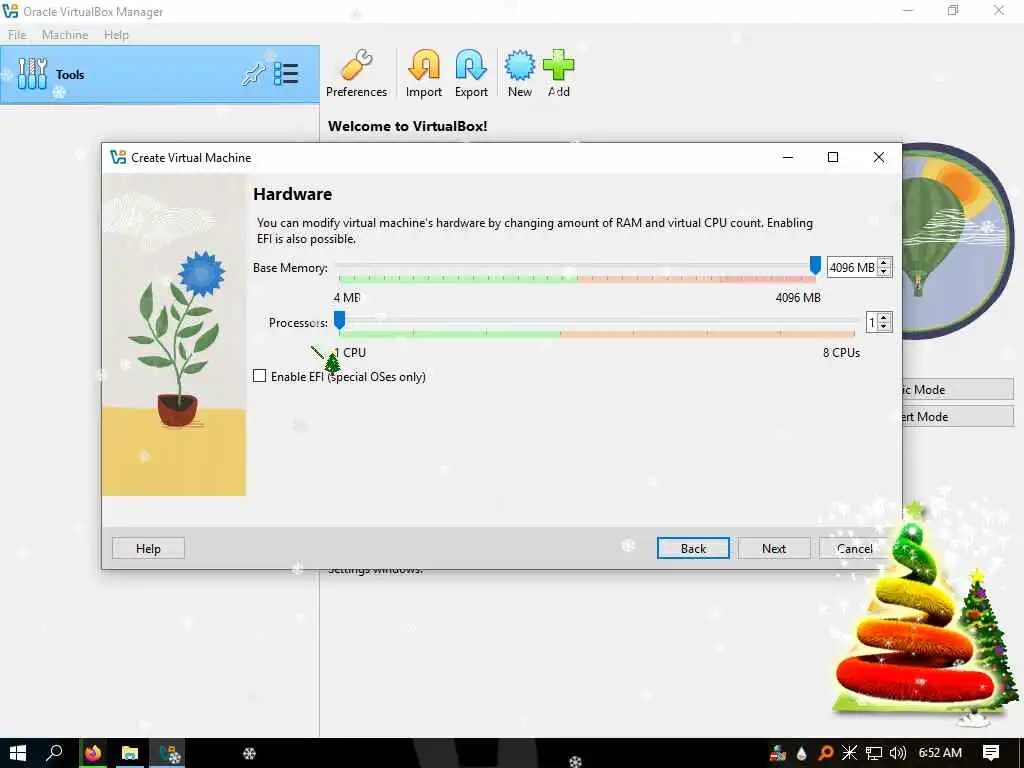Open the Machine menu
This screenshot has height=768, width=1024.
[65, 35]
